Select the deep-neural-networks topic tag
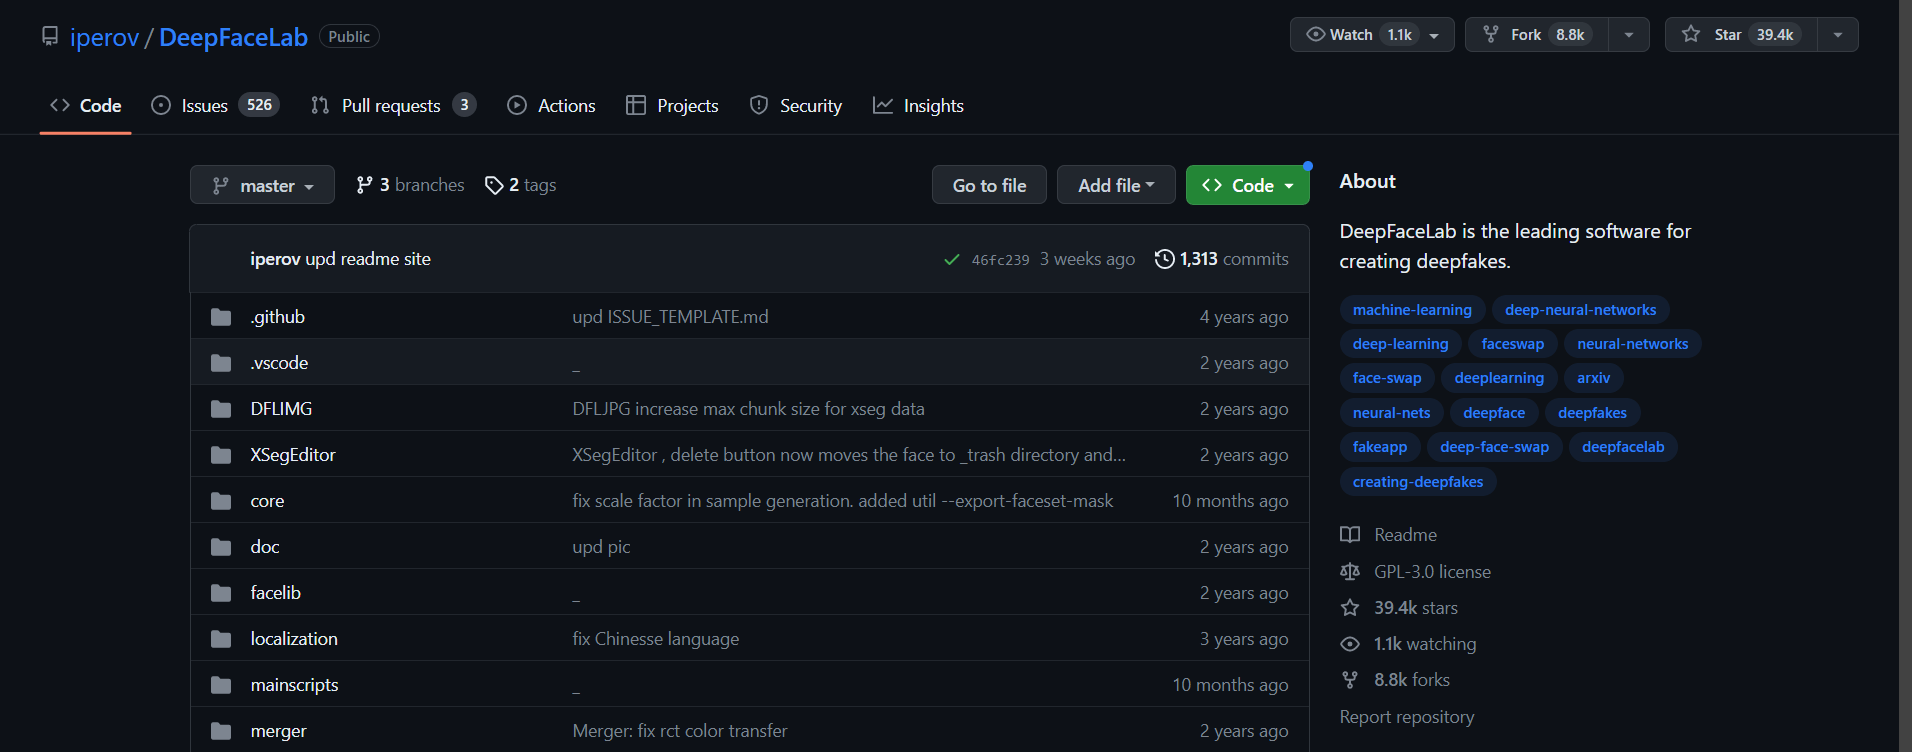This screenshot has width=1912, height=752. (1580, 310)
